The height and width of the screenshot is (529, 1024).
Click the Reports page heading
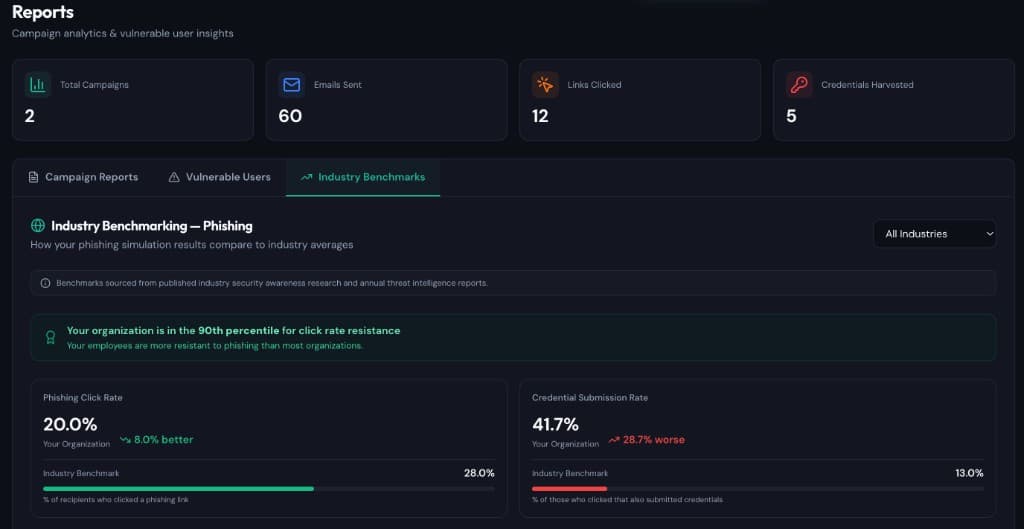point(42,12)
